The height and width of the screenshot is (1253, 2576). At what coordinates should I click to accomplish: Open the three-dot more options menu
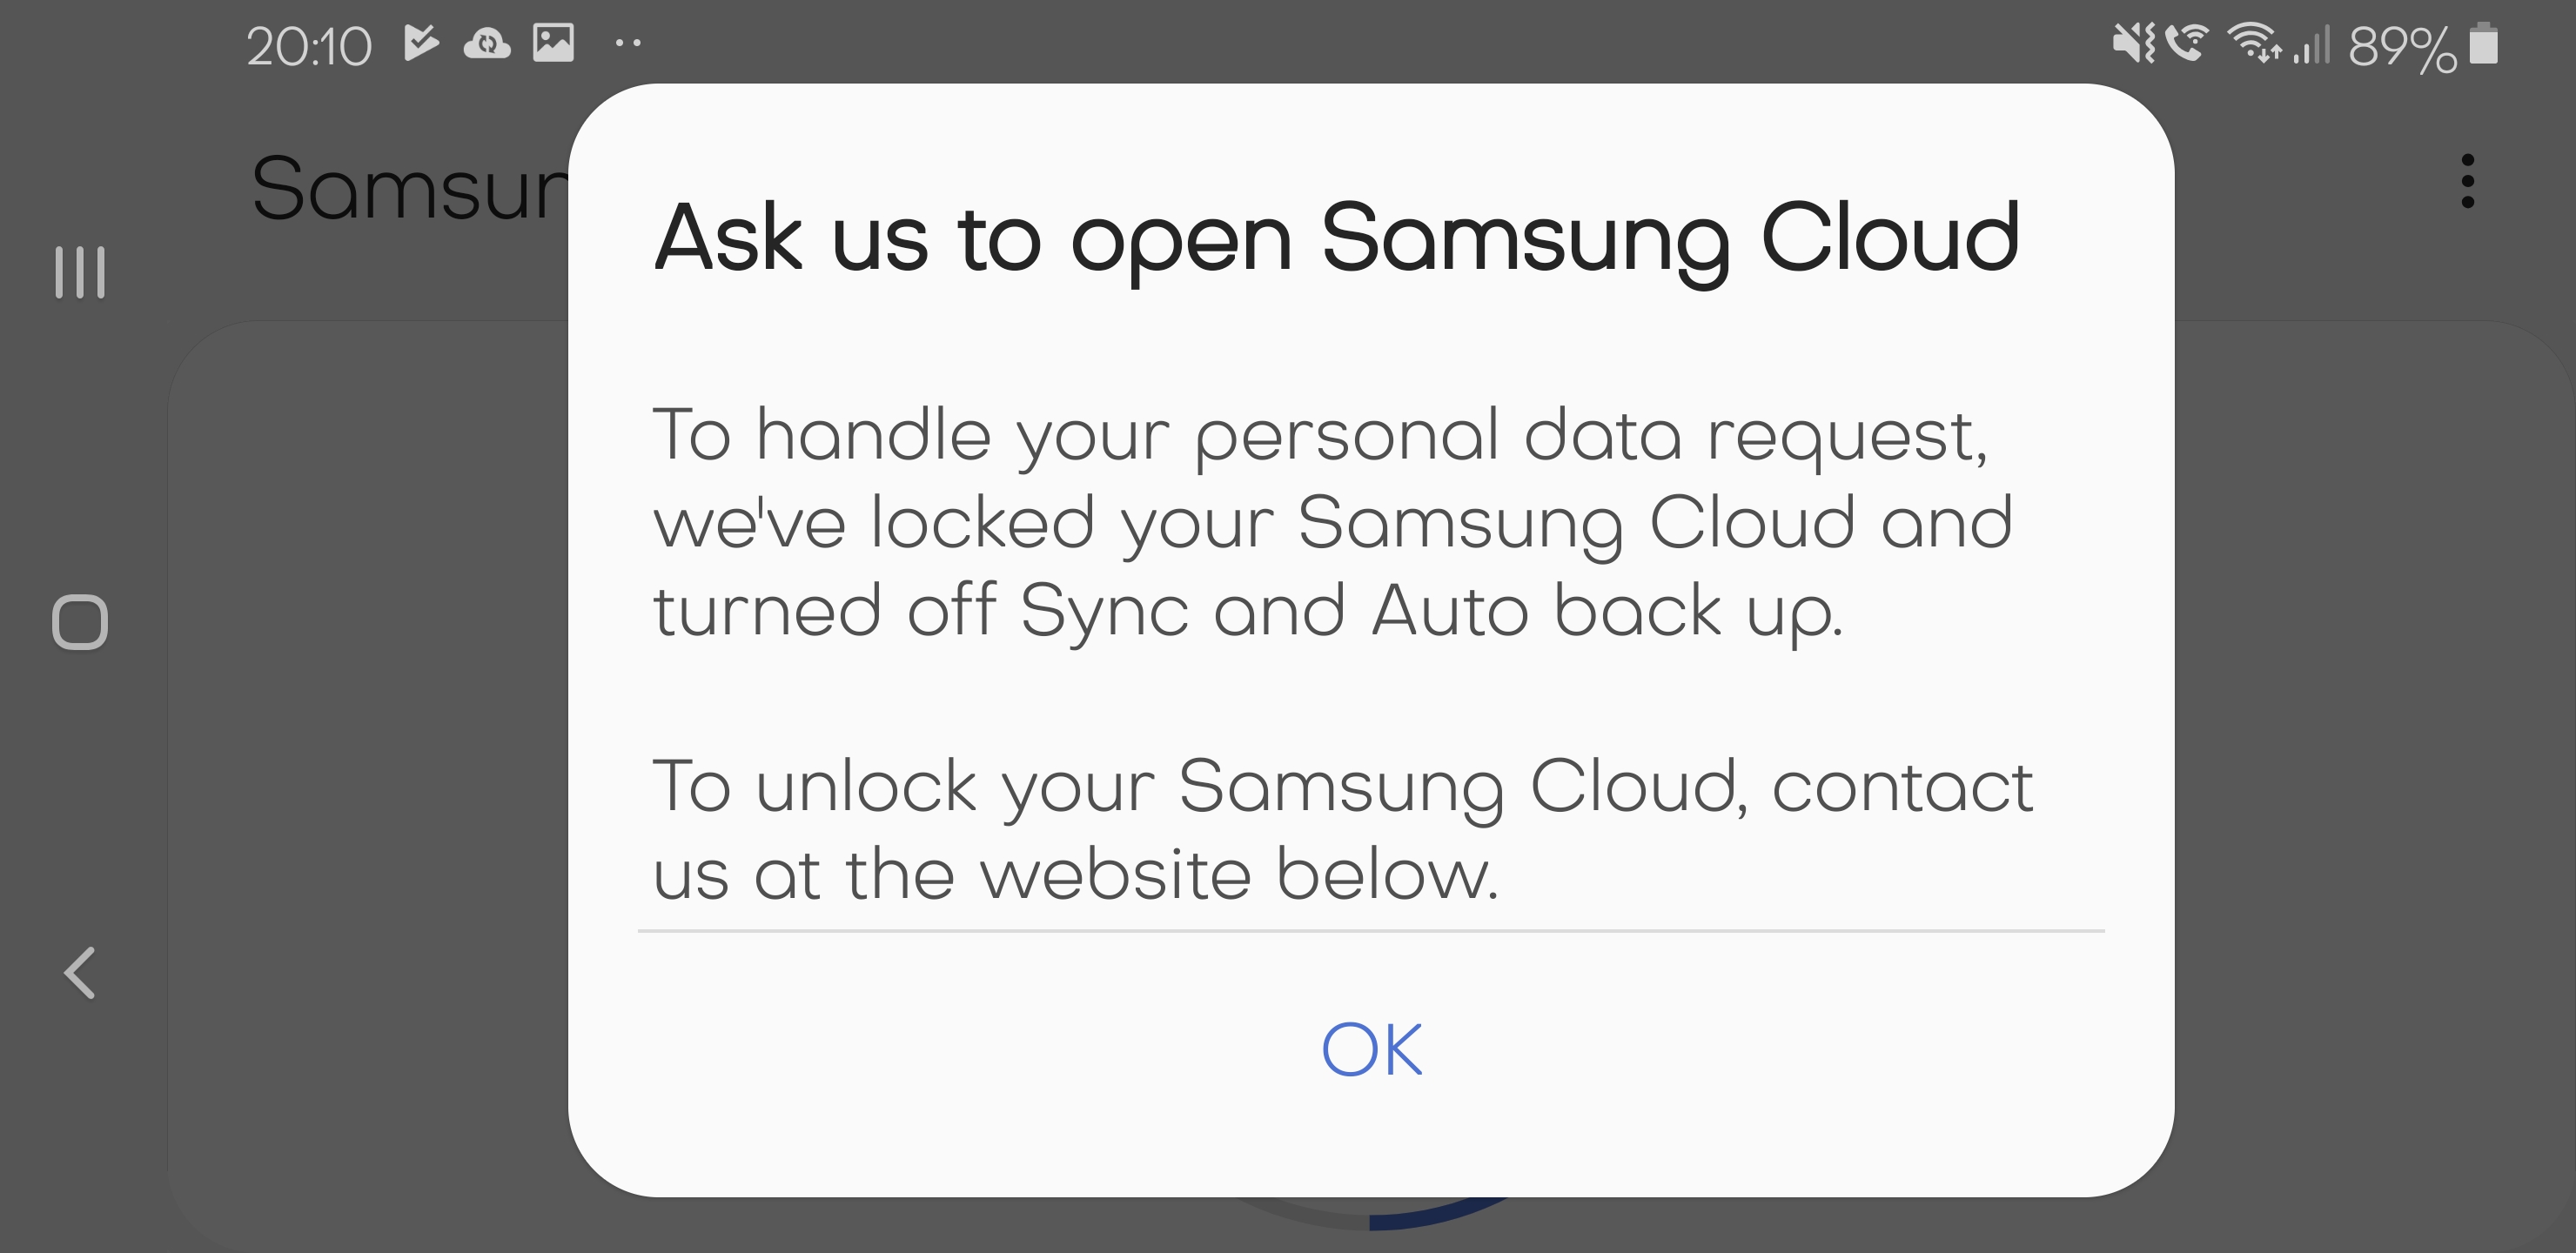(2467, 181)
